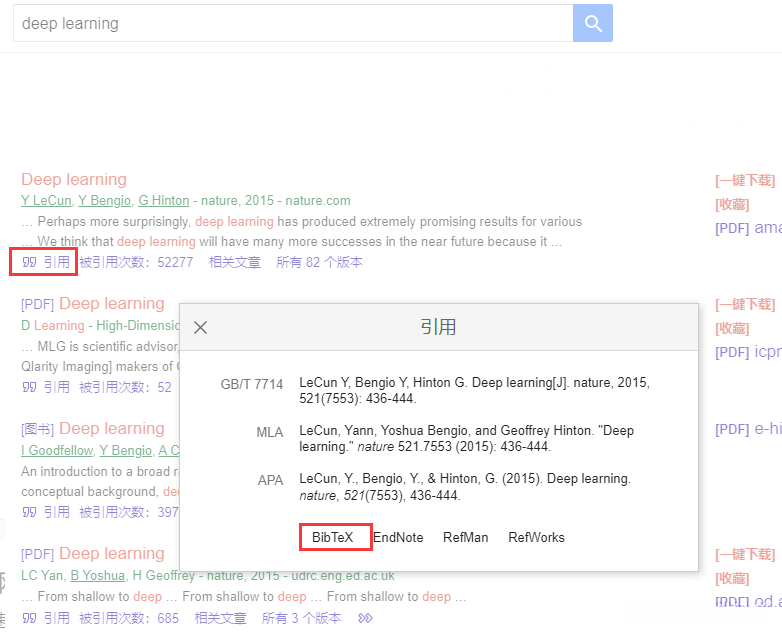View 被引用次数: 397... for Goodfellow book
This screenshot has width=782, height=633.
129,512
